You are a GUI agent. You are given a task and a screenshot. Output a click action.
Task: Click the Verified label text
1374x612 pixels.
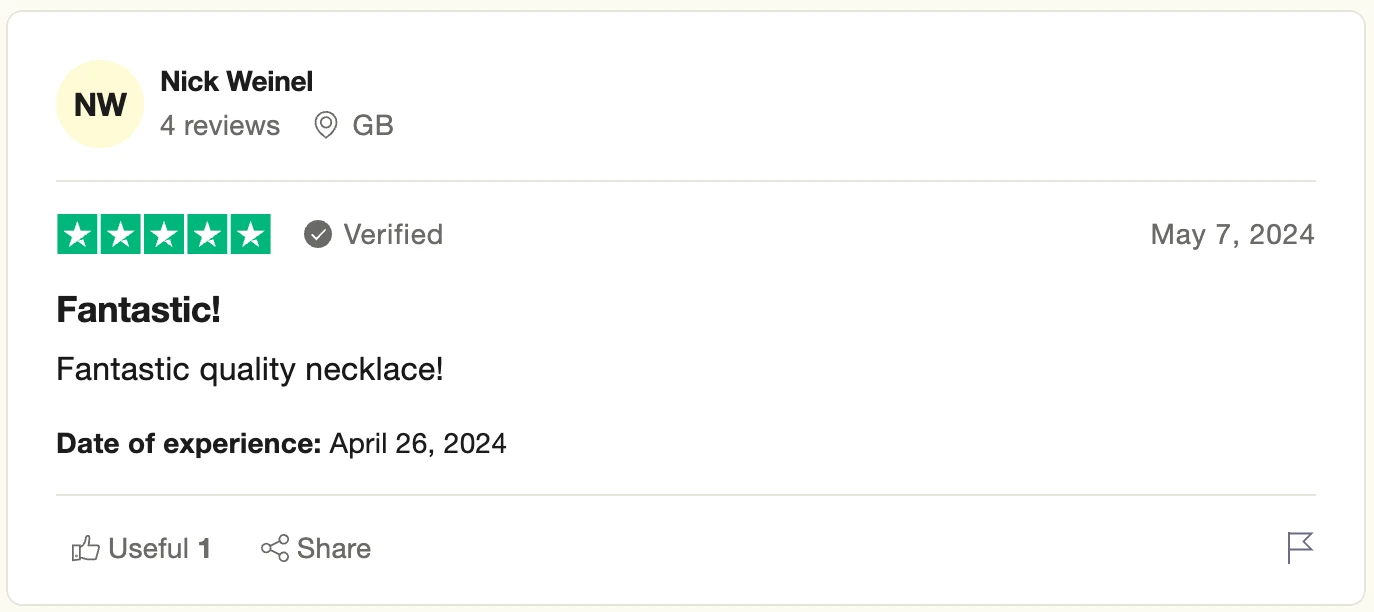point(393,235)
